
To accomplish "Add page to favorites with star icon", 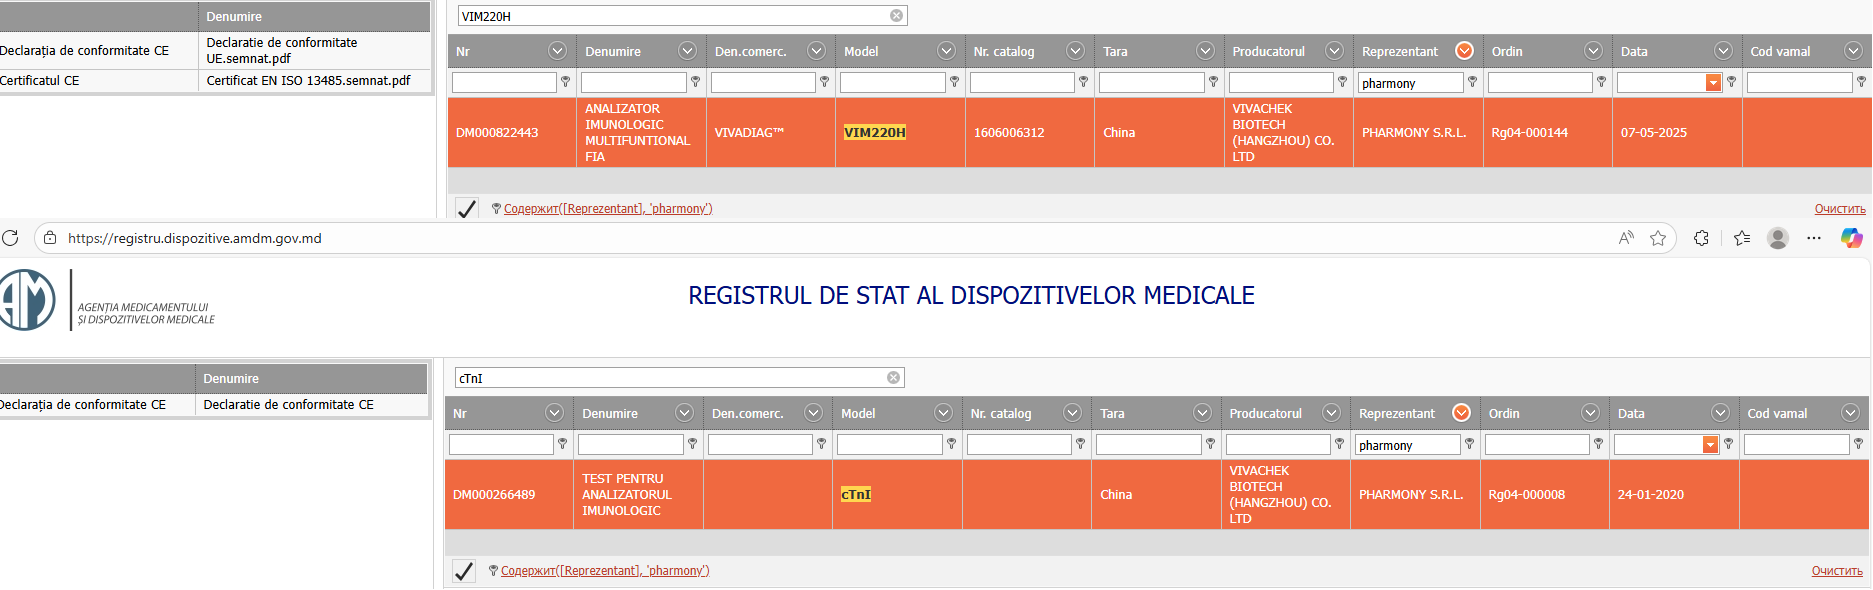I will 1658,238.
